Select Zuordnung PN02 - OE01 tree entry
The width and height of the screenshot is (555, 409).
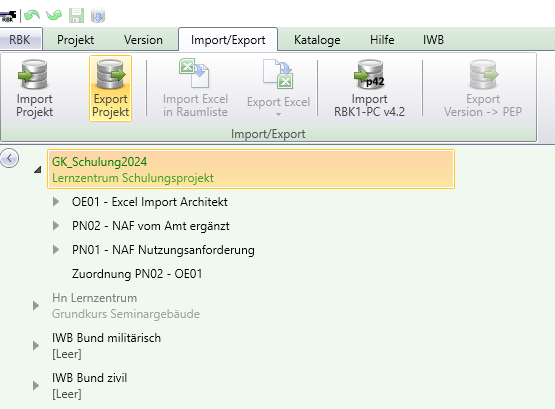point(137,274)
